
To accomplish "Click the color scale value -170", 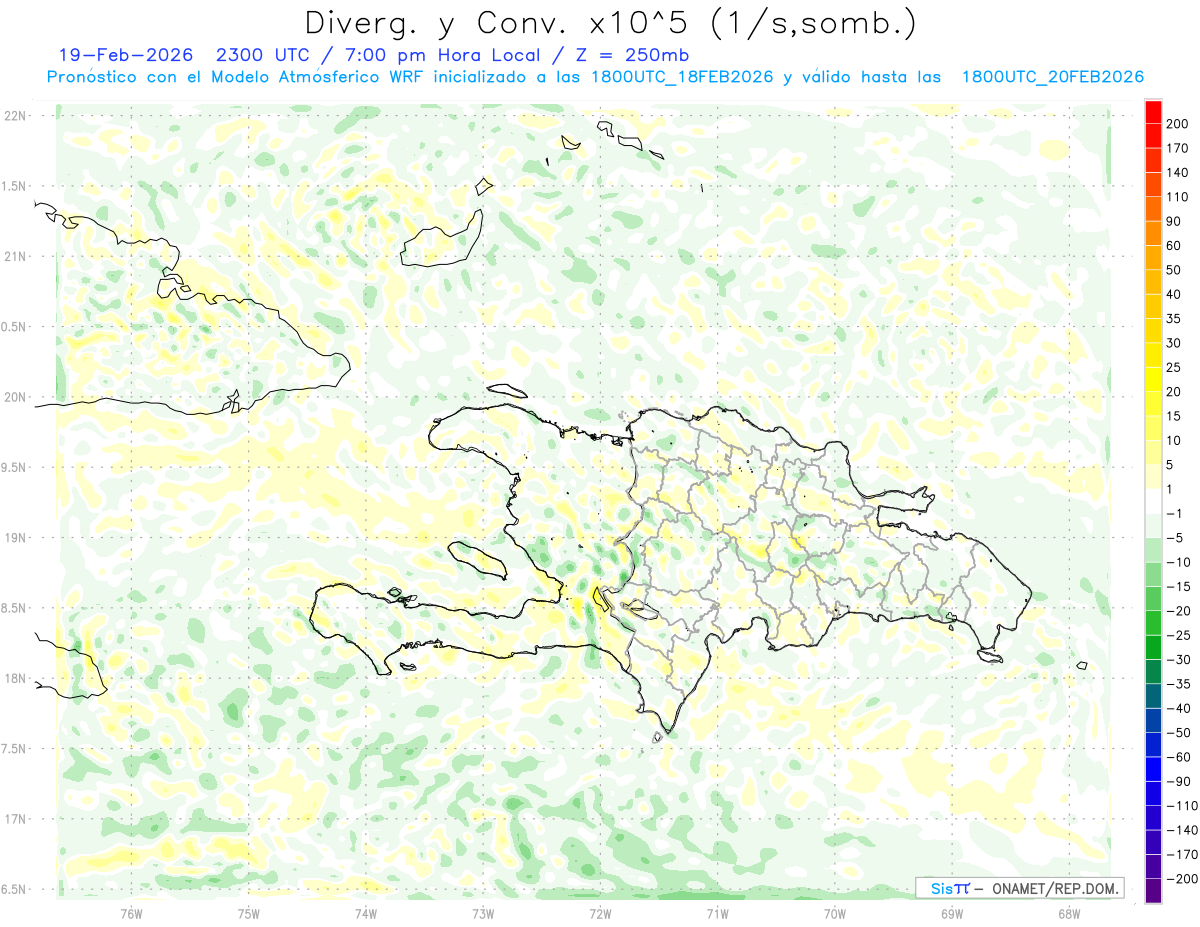I will [1182, 854].
